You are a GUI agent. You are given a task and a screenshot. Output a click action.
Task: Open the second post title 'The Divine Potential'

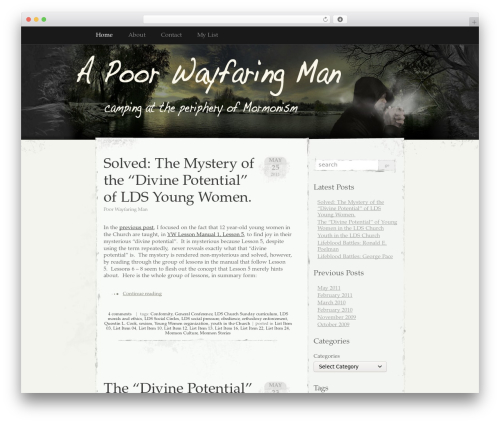pyautogui.click(x=177, y=388)
